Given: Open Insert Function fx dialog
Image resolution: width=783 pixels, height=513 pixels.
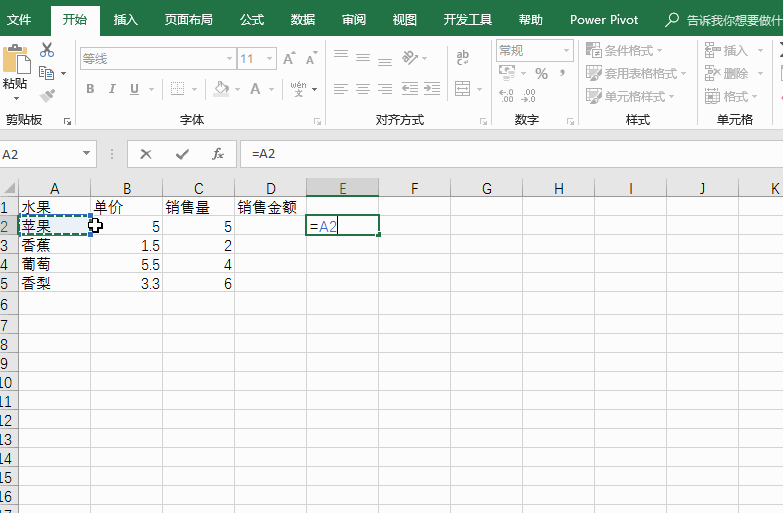Looking at the screenshot, I should [218, 154].
